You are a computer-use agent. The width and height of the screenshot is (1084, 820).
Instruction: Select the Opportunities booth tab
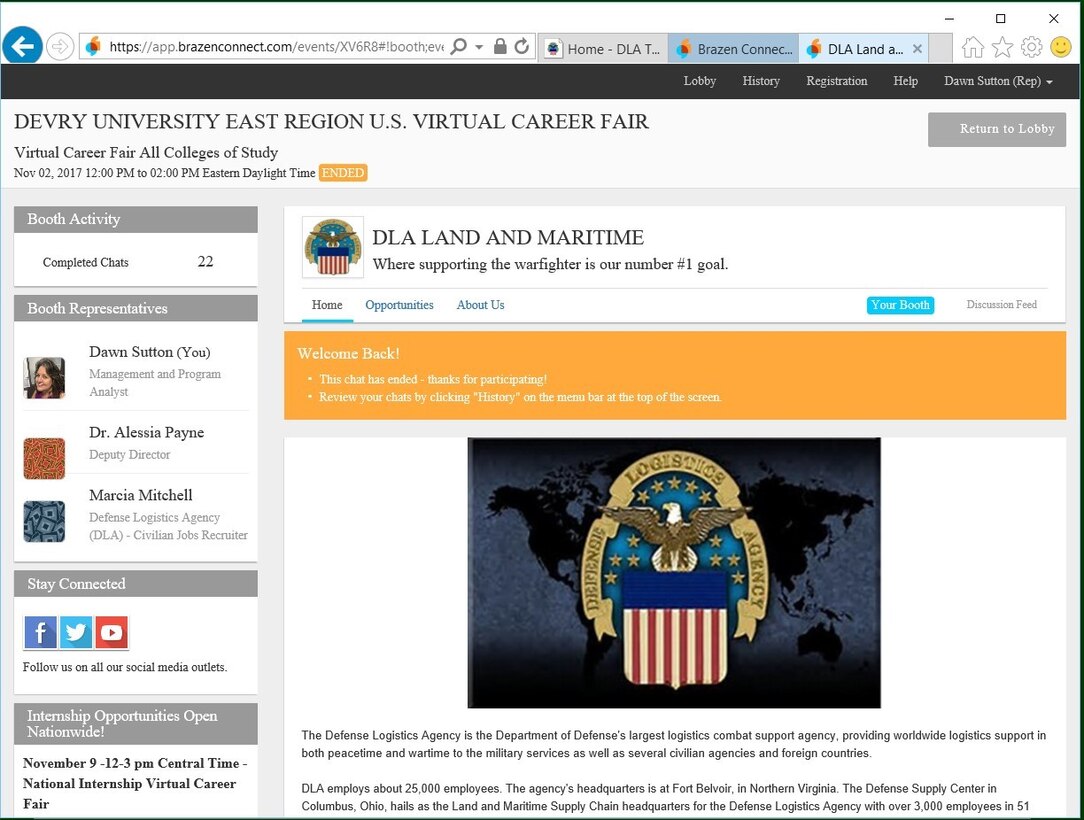399,305
